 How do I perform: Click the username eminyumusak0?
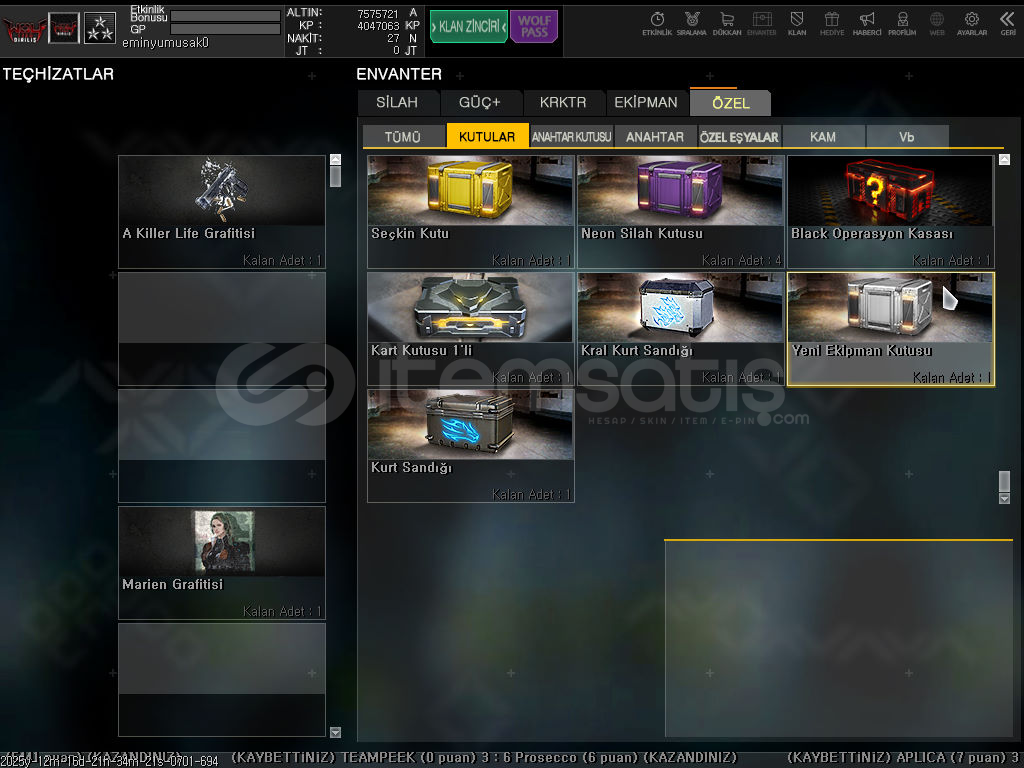[165, 42]
